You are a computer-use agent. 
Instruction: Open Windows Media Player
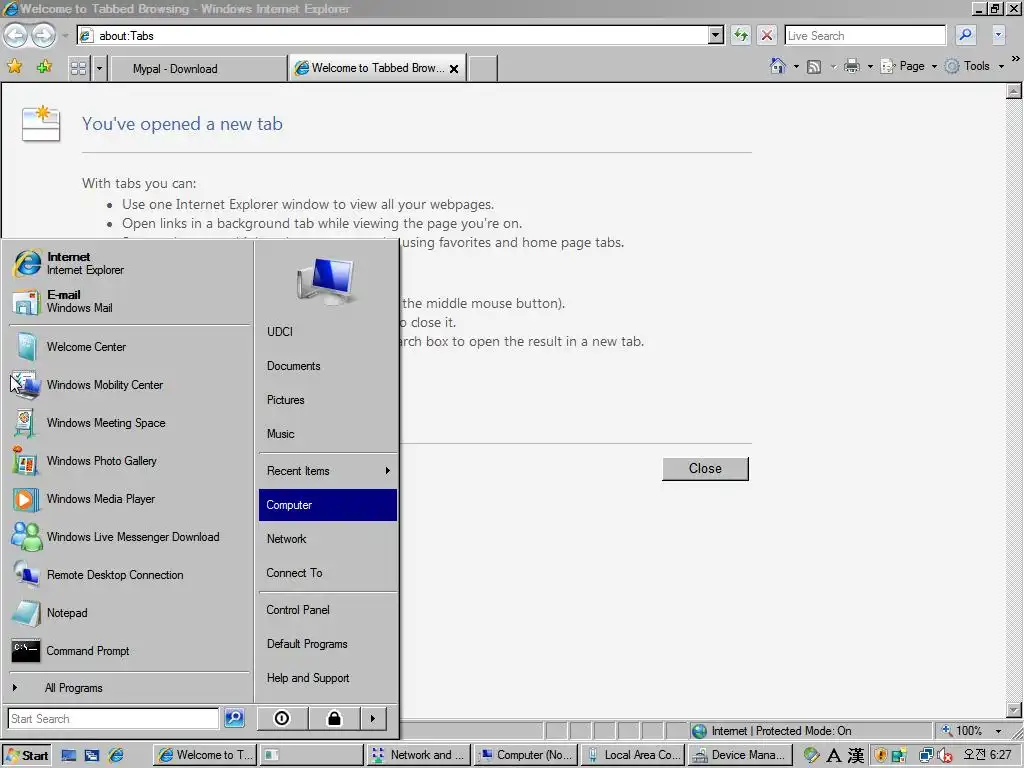[x=129, y=498]
